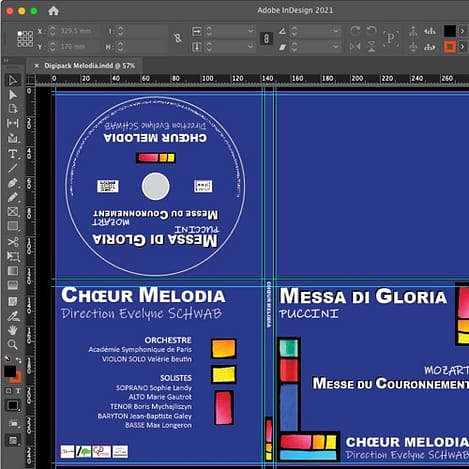This screenshot has height=469, width=469.
Task: Swap fill and stroke arrows
Action: click(19, 360)
